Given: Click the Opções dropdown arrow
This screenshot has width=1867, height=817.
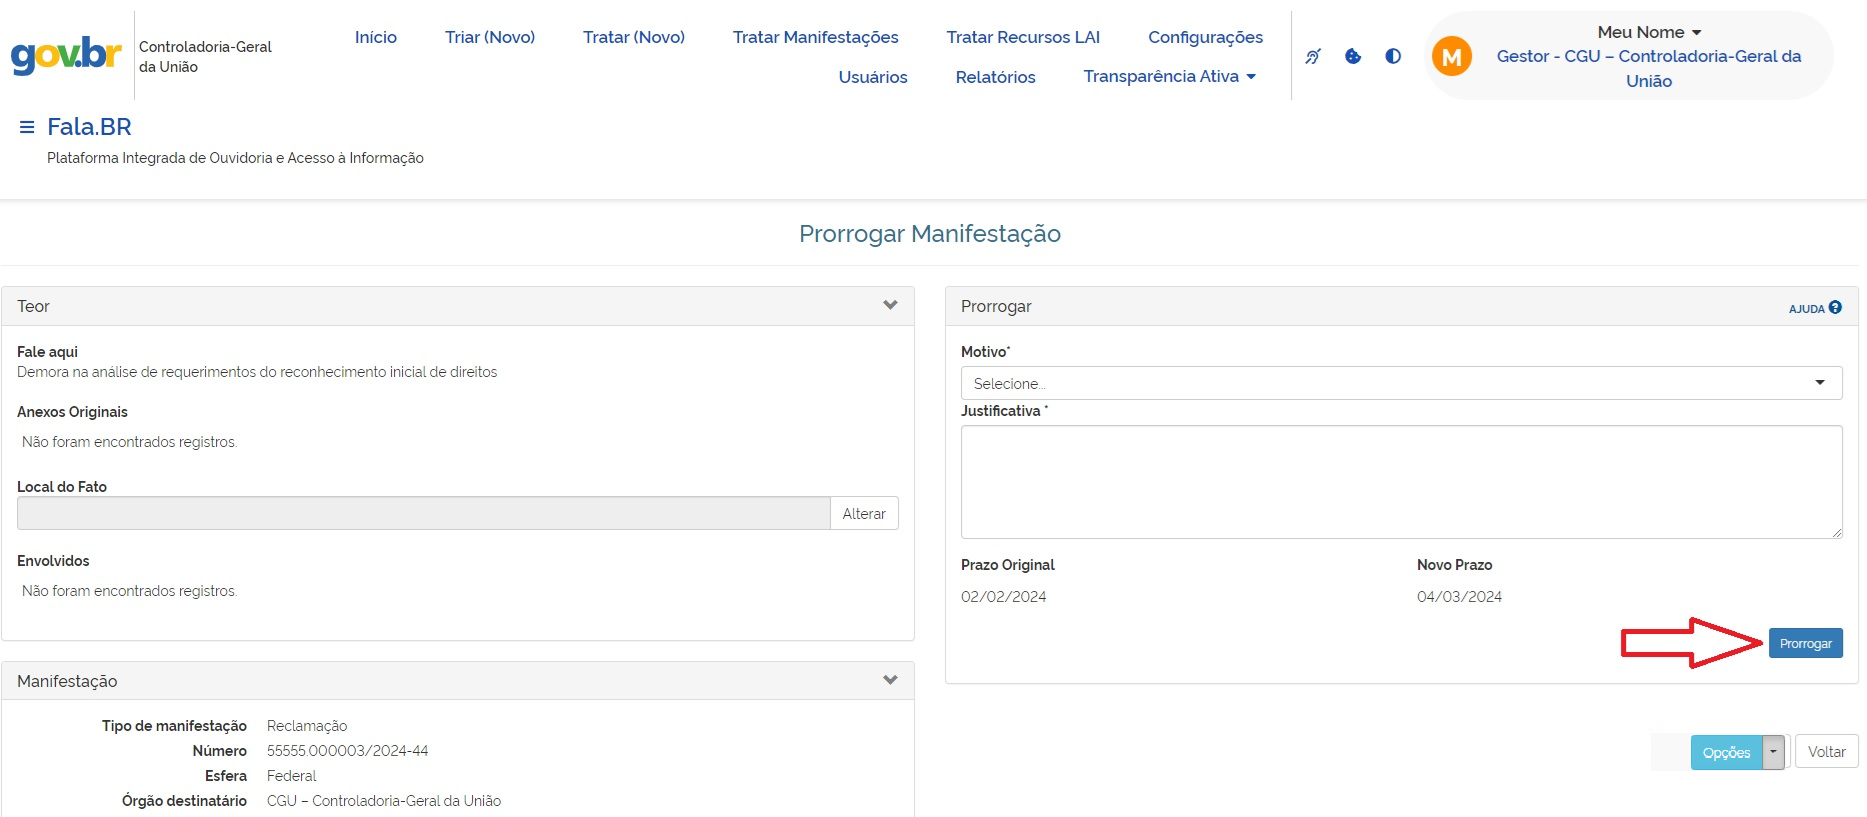Looking at the screenshot, I should click(x=1773, y=752).
